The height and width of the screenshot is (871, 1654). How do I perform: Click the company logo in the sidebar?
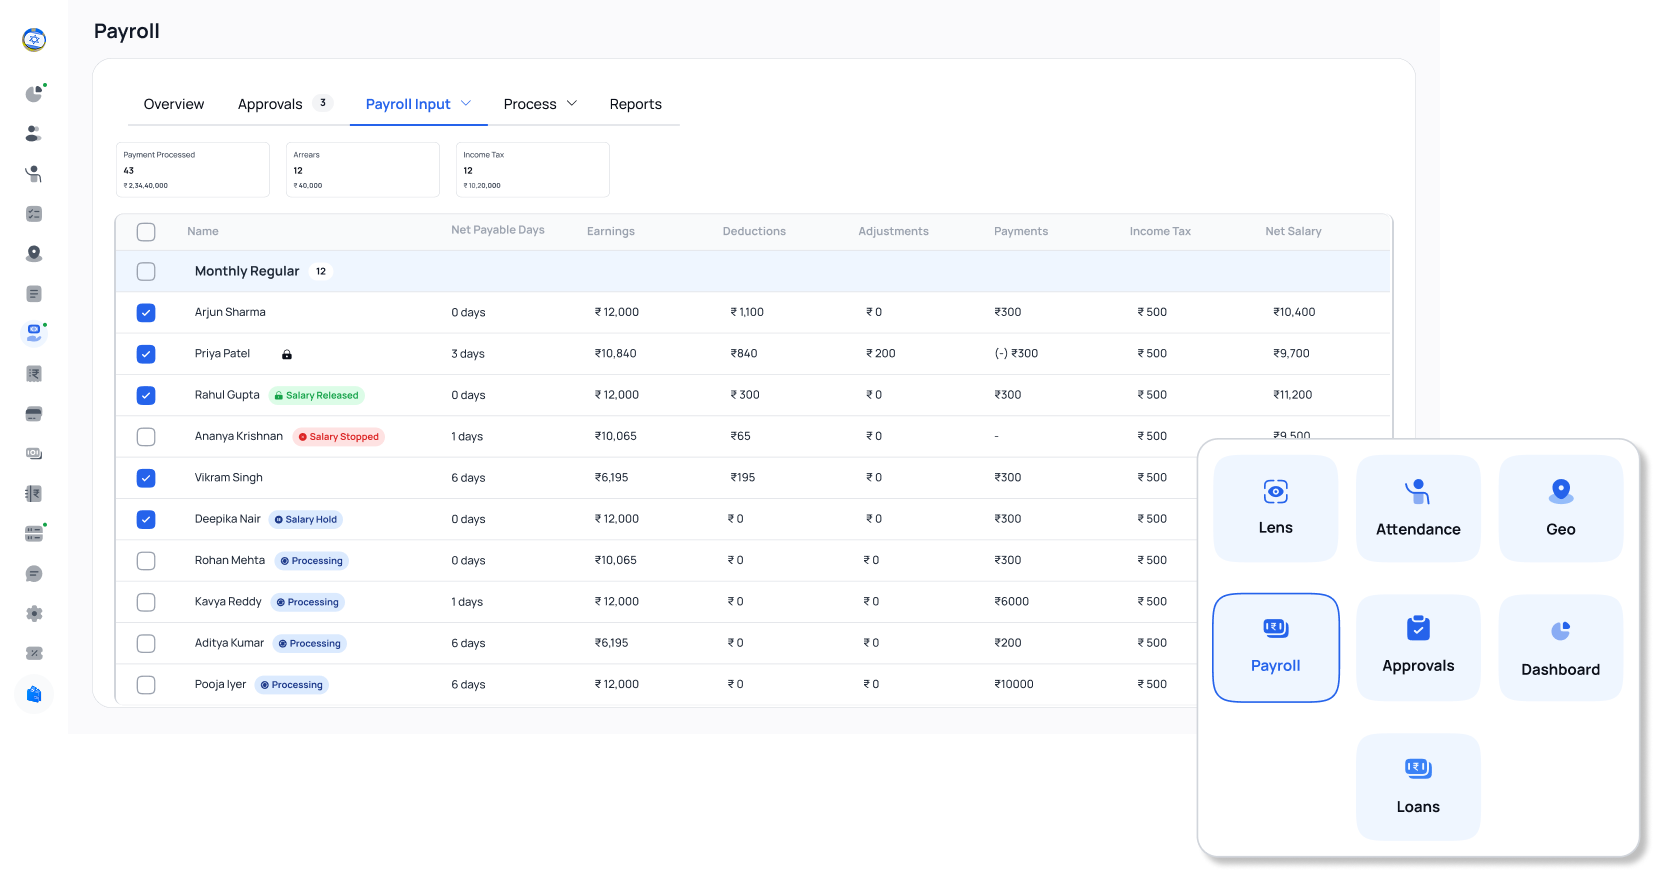(x=34, y=40)
